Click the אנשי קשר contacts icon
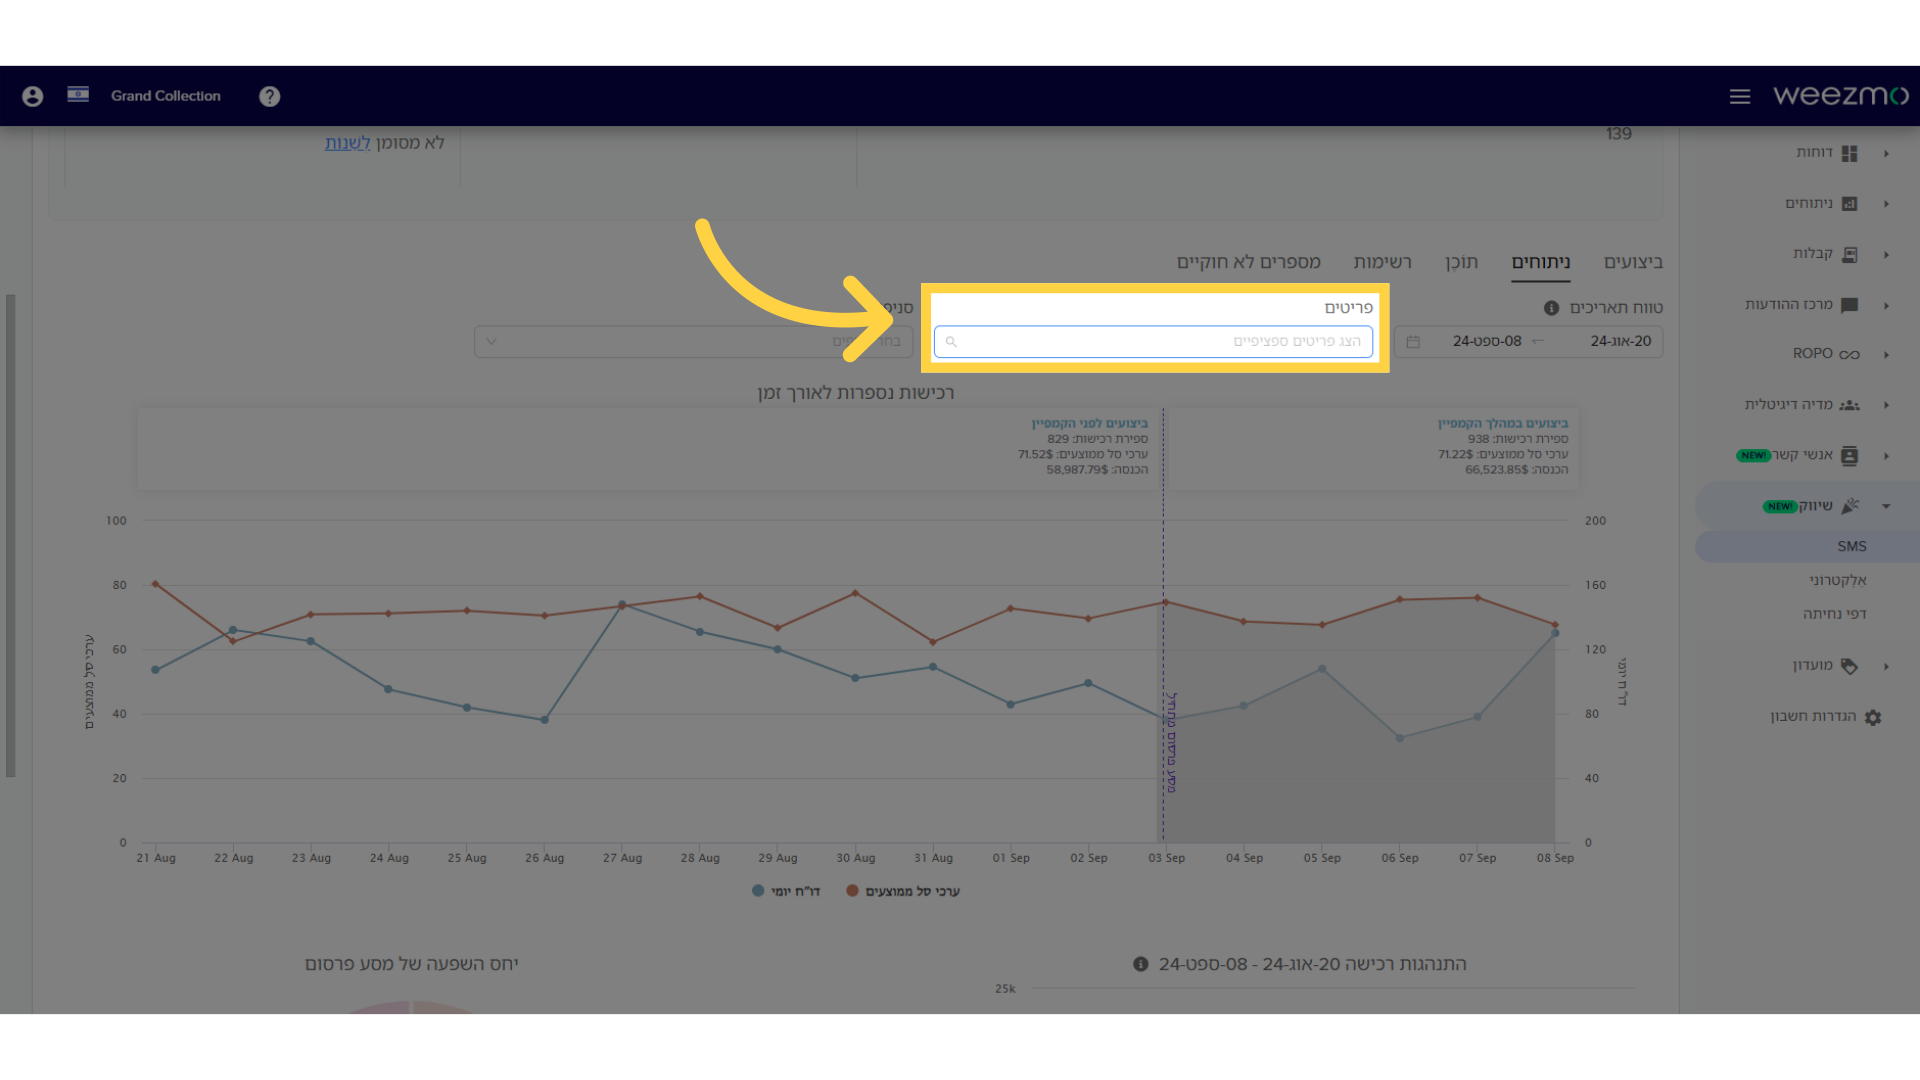 click(x=1849, y=456)
